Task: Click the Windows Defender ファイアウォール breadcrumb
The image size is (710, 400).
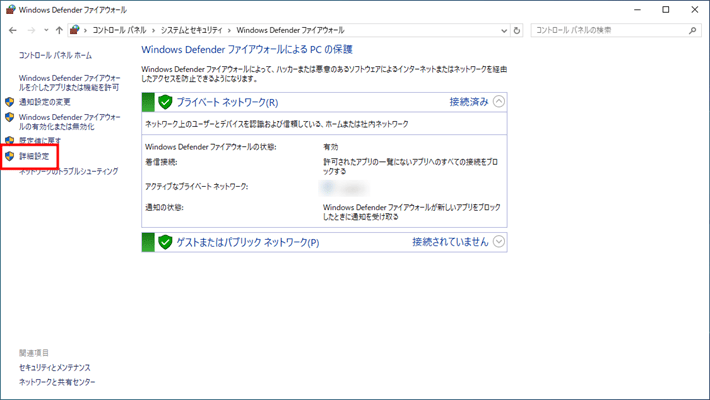Action: tap(290, 30)
